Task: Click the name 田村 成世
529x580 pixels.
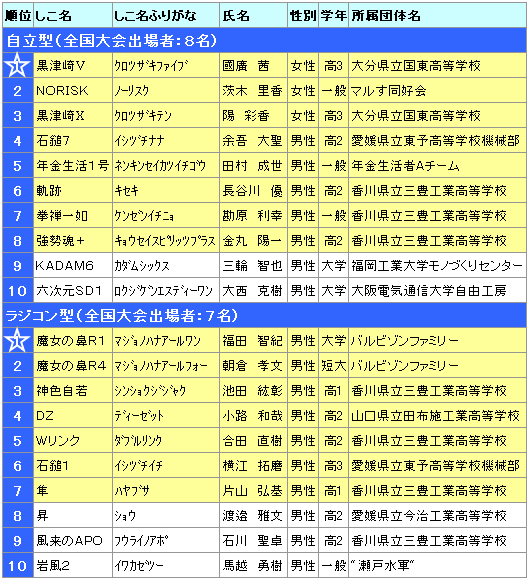Action: tap(252, 166)
